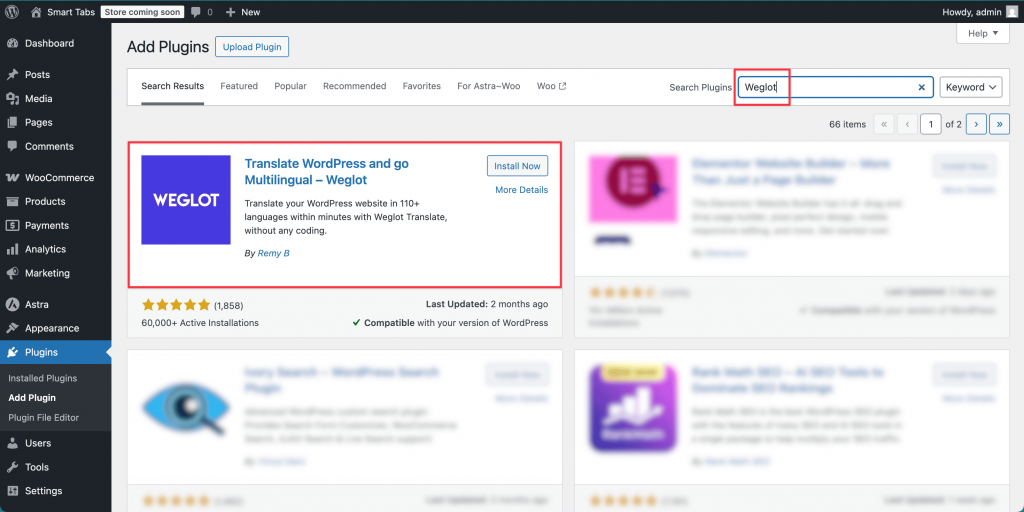
Task: Switch to the Recommended tab
Action: pyautogui.click(x=355, y=86)
